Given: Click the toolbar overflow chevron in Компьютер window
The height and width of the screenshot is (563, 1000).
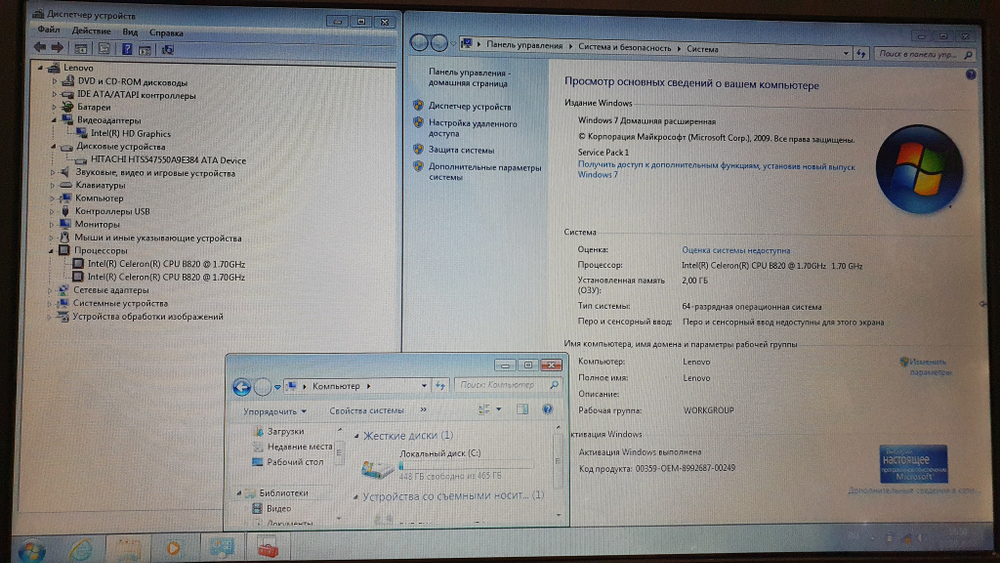Looking at the screenshot, I should pyautogui.click(x=423, y=410).
